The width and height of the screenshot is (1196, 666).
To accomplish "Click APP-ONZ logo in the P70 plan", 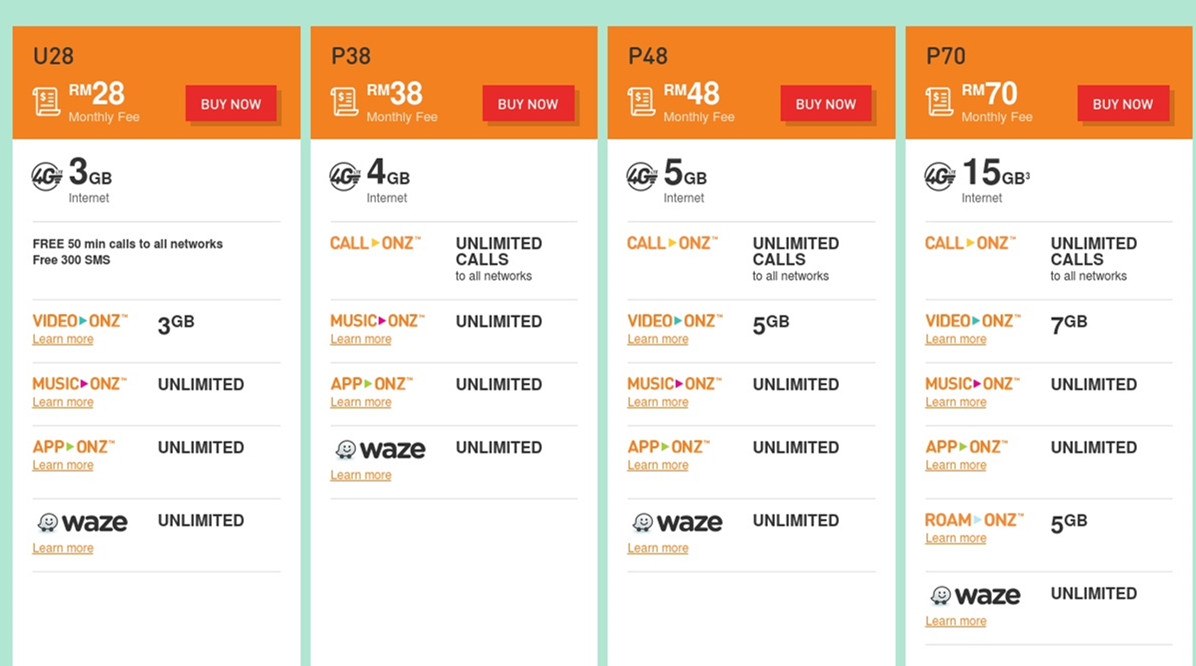I will pyautogui.click(x=966, y=447).
